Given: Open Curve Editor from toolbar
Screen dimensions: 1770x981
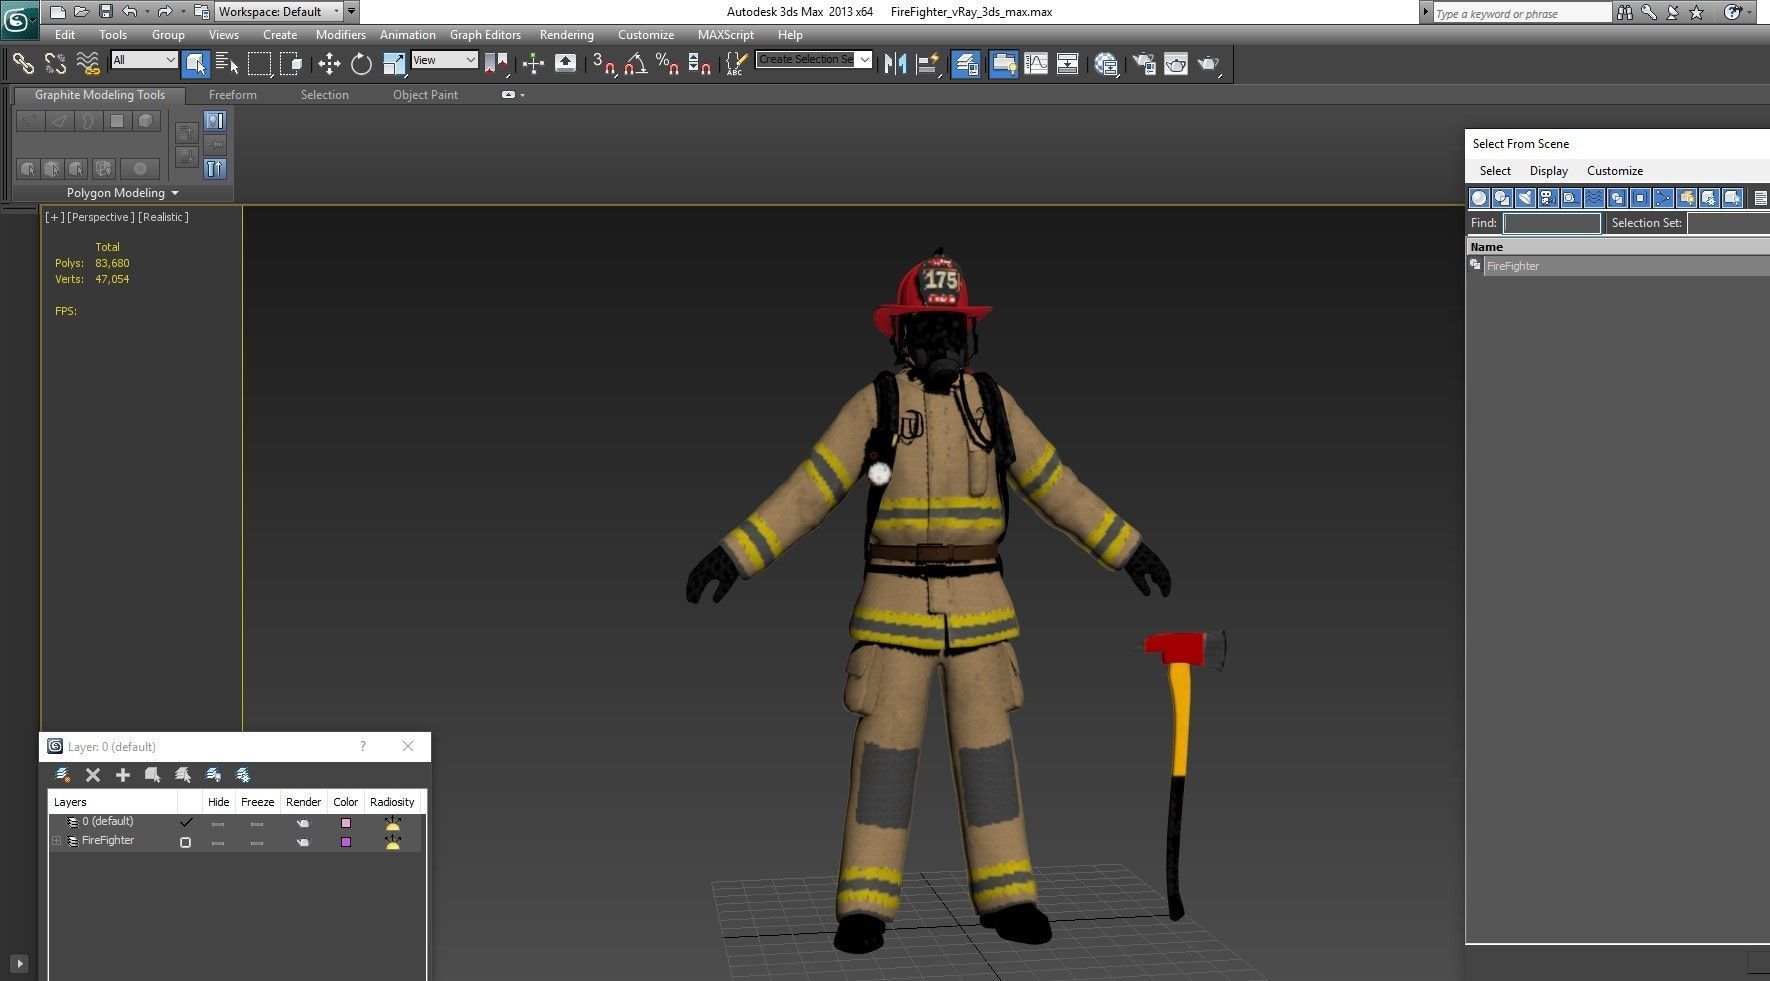Looking at the screenshot, I should [1036, 63].
